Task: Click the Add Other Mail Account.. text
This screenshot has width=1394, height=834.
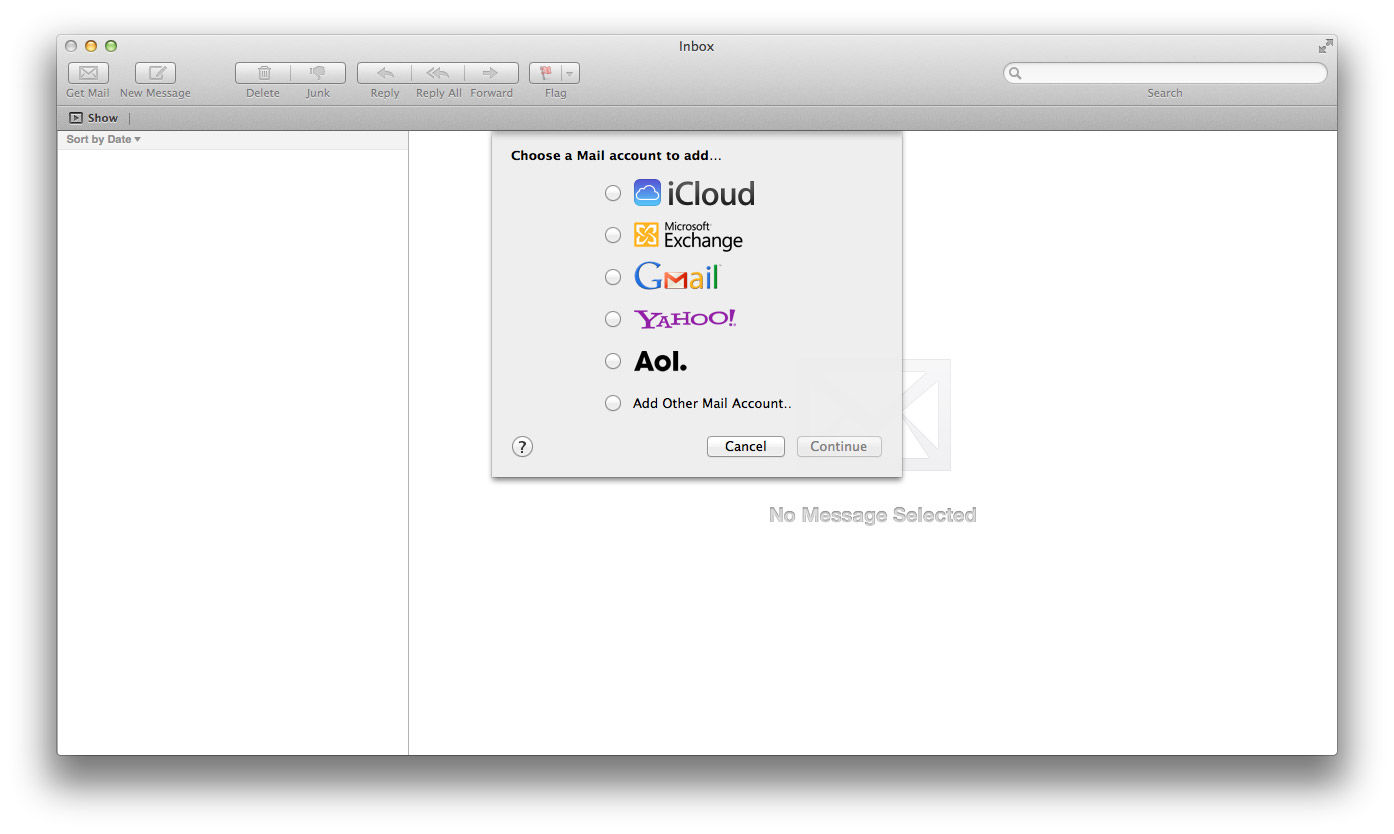Action: coord(712,403)
